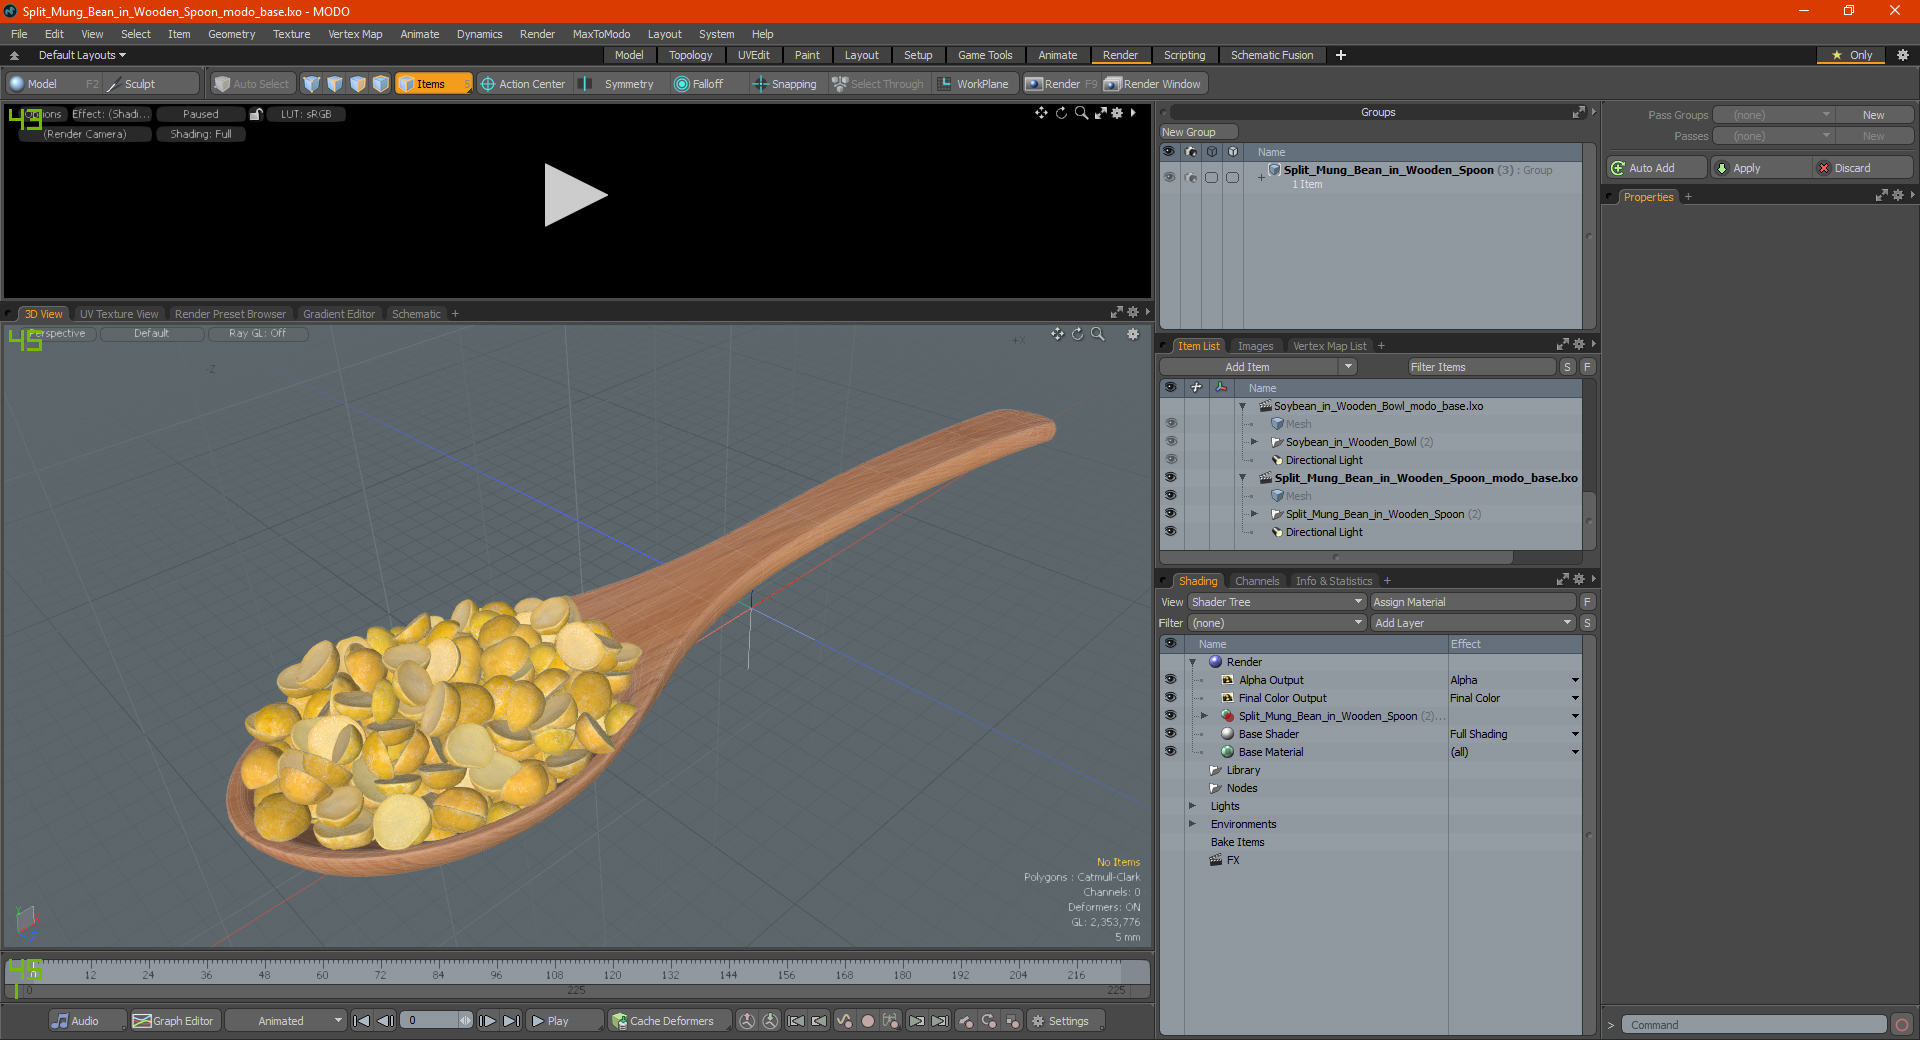Open the Action Center tool

click(x=523, y=84)
